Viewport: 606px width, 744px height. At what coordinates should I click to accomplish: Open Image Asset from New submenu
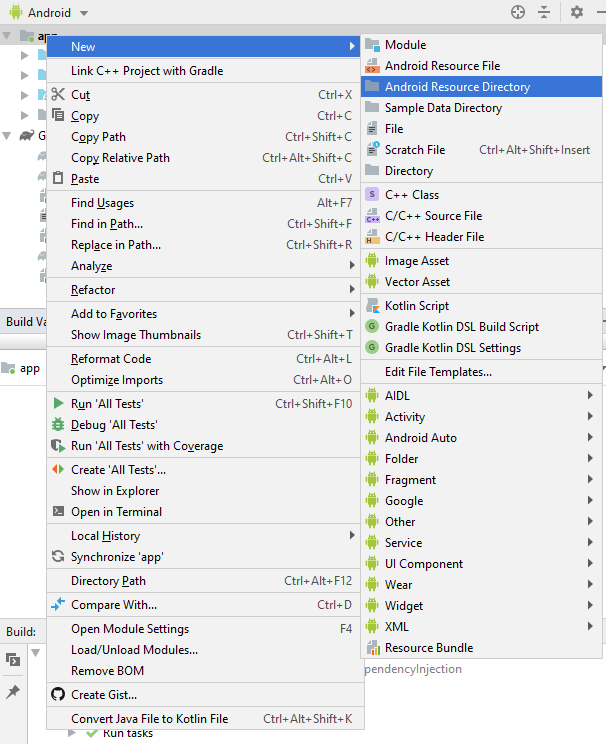416,261
